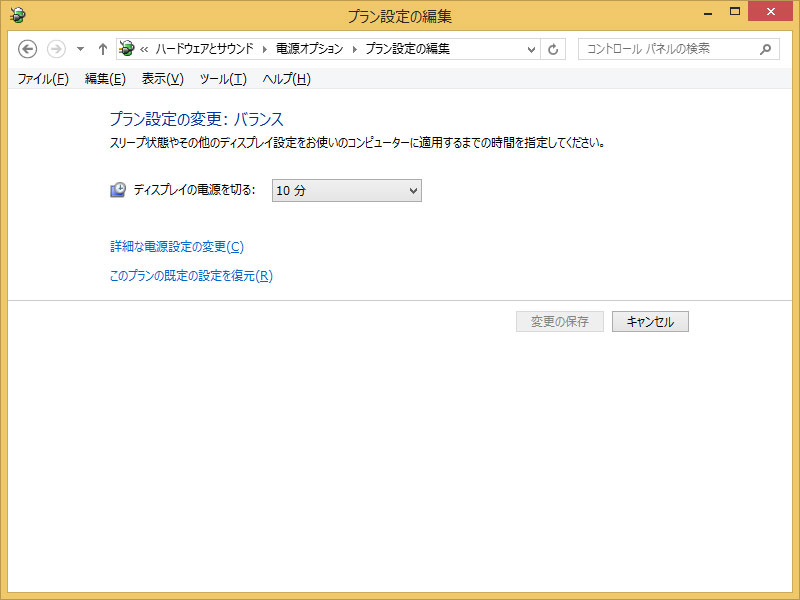The image size is (800, 600).
Task: Open the ディスプレイの電源を切る time dropdown
Action: [x=346, y=190]
